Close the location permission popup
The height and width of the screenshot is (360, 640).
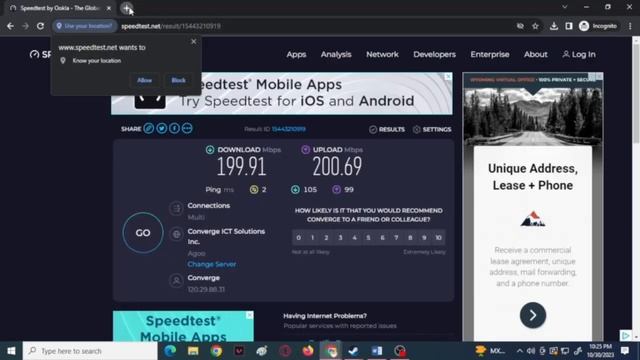click(x=194, y=41)
